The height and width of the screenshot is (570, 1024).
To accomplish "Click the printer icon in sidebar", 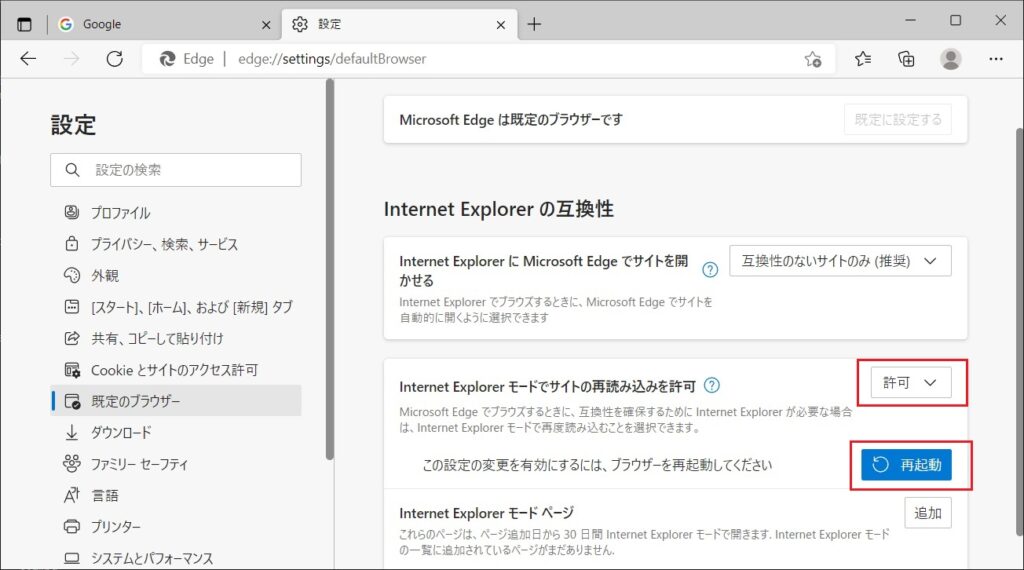I will 72,526.
